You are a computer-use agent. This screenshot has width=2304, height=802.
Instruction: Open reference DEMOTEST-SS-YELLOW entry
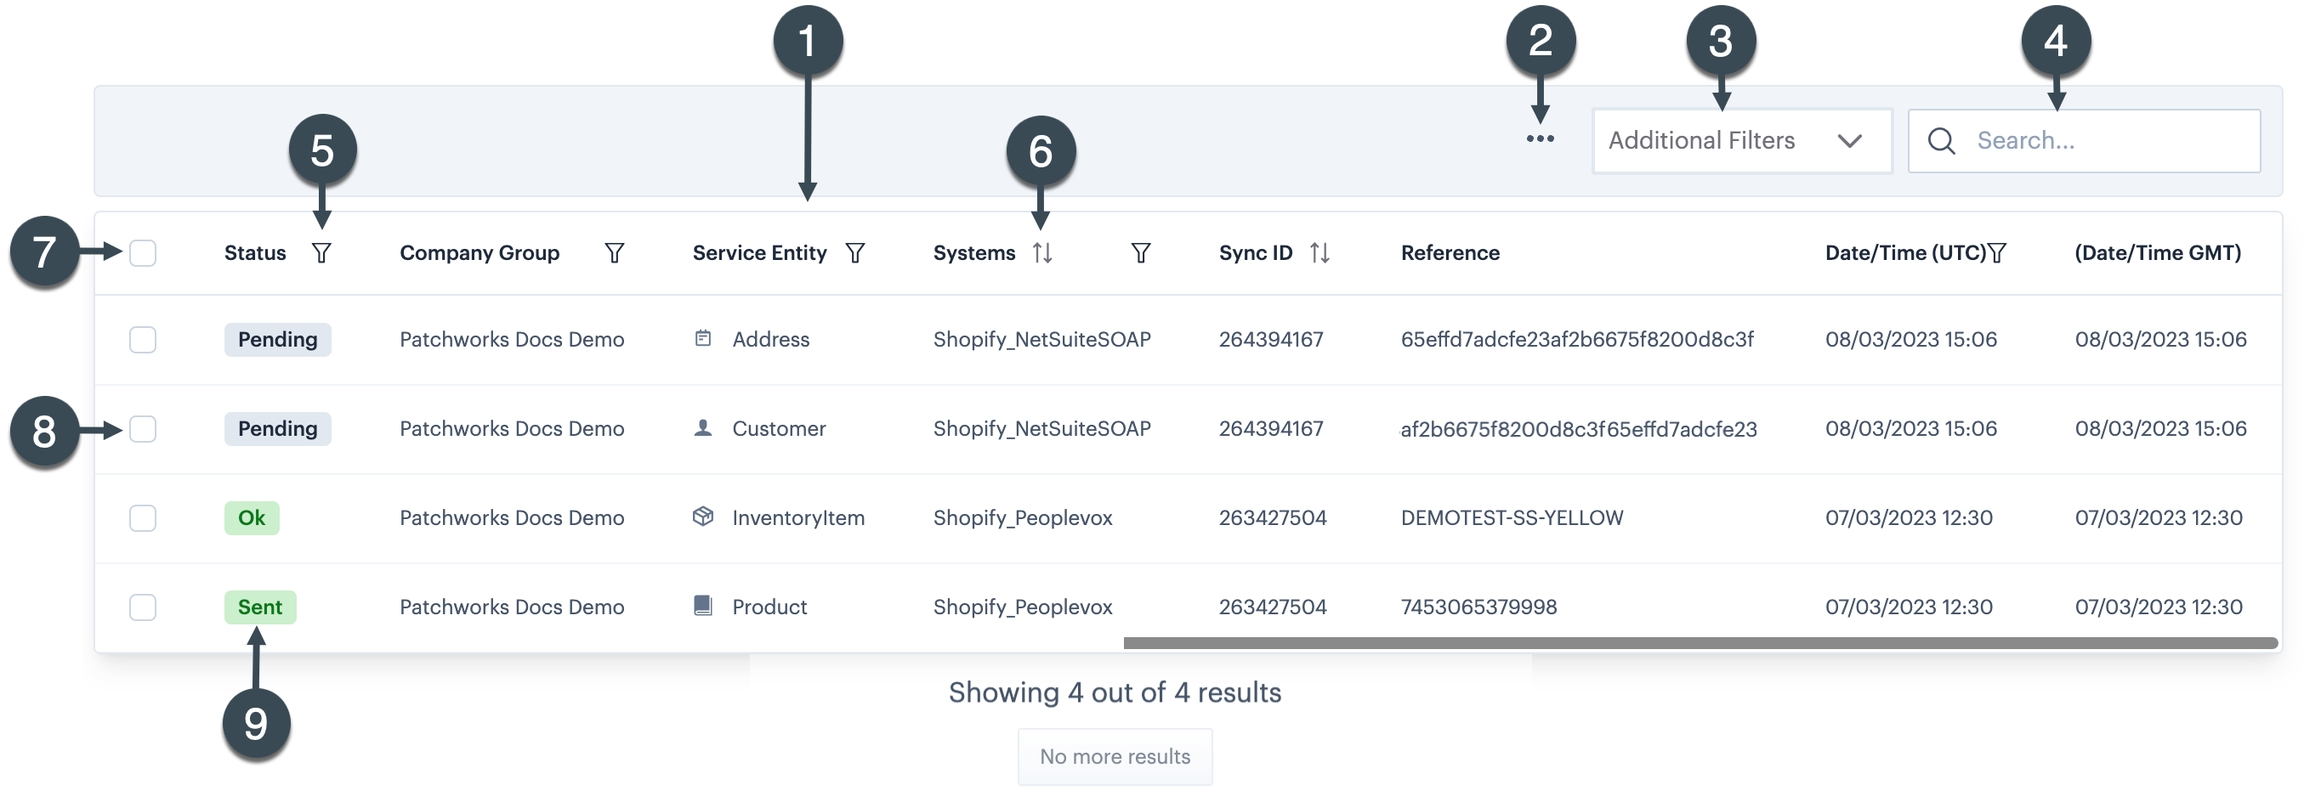[x=1511, y=518]
